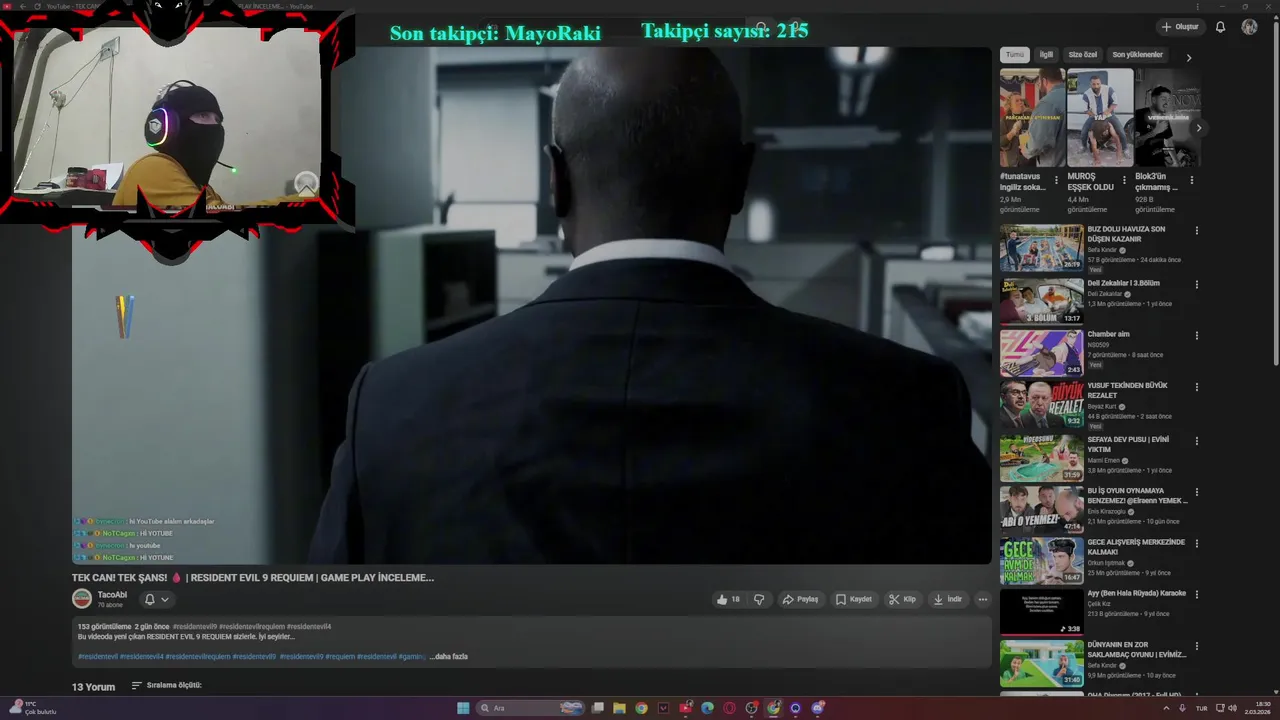Play the Chamber aim video thumbnail
The width and height of the screenshot is (1280, 720).
pos(1042,353)
